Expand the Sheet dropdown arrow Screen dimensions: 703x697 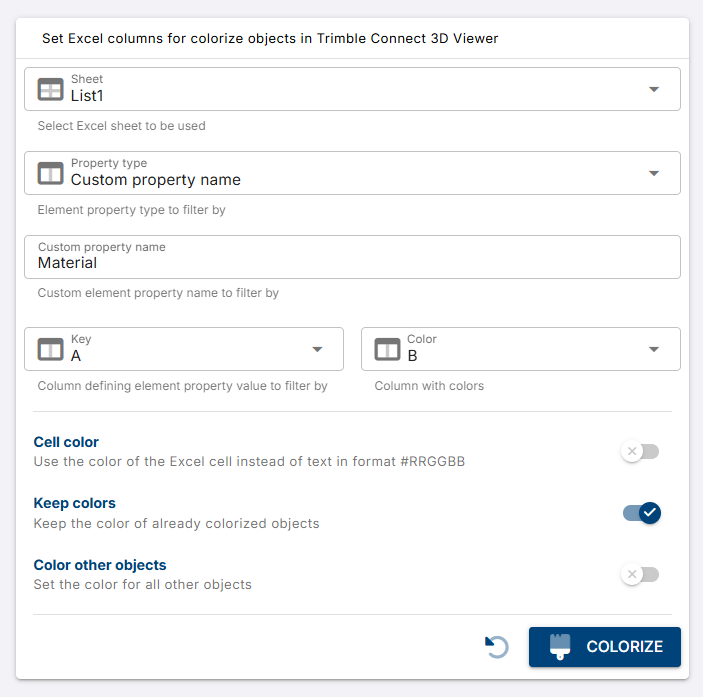[654, 89]
